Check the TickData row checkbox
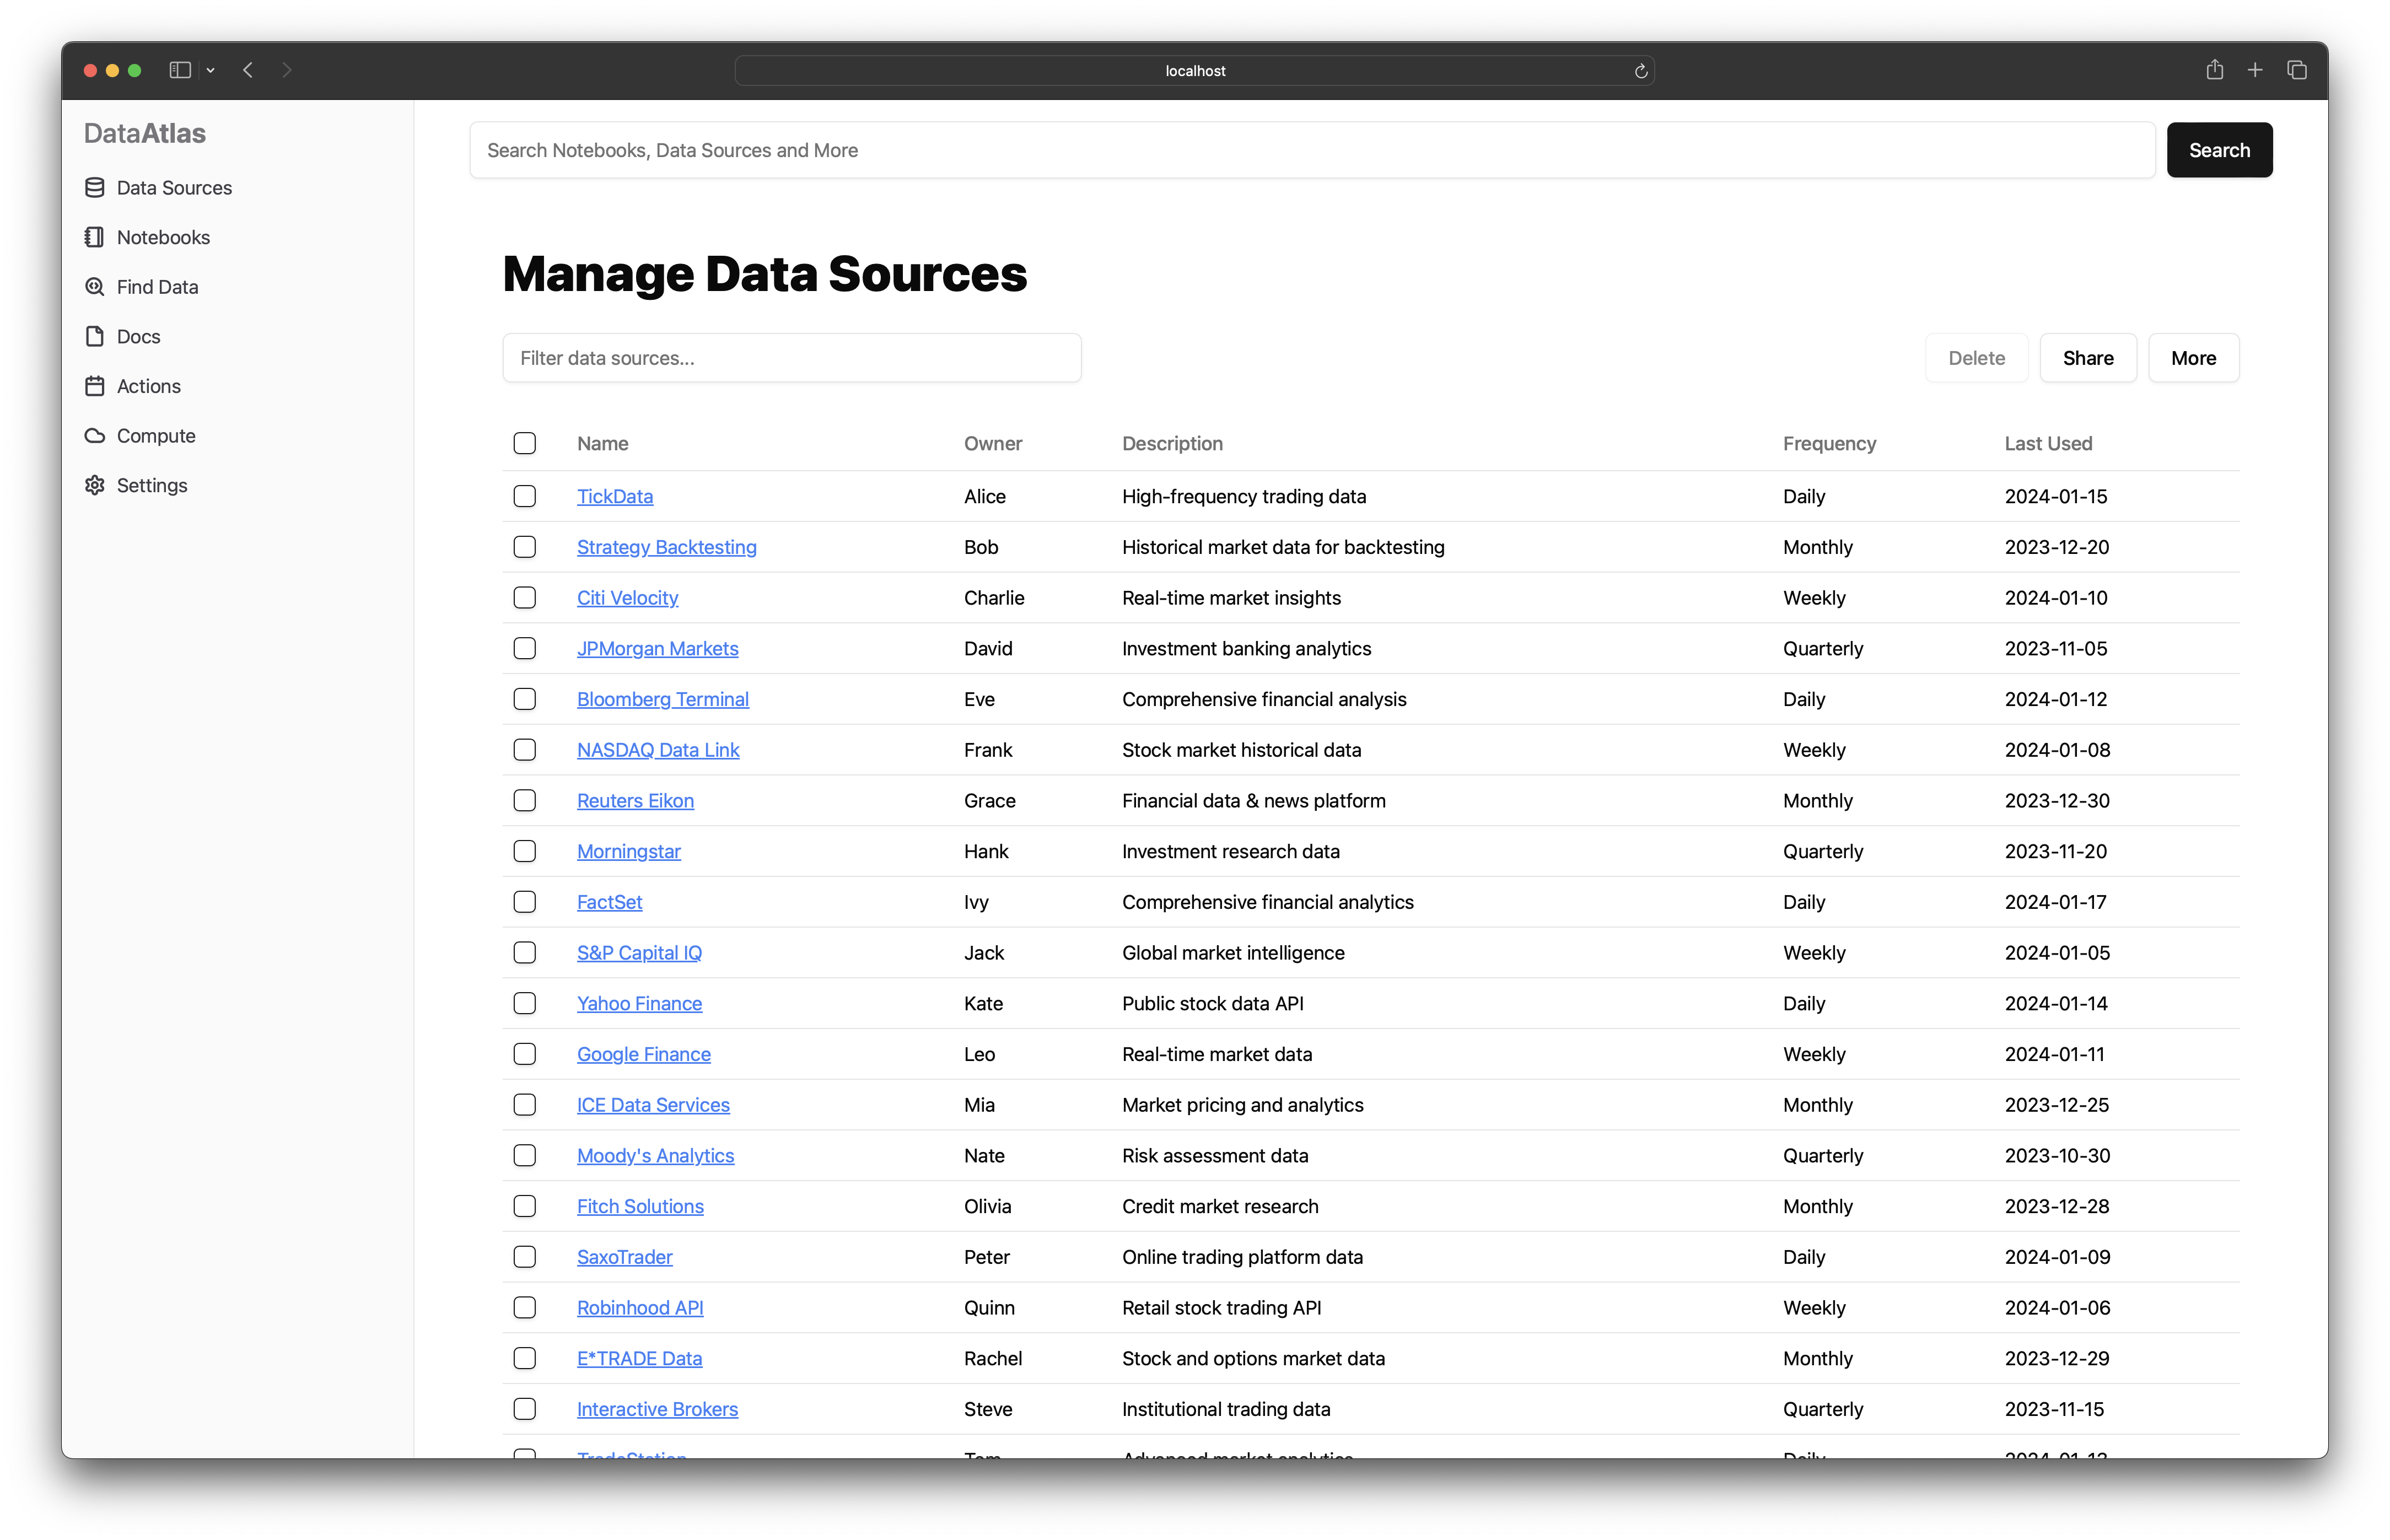 [x=525, y=496]
